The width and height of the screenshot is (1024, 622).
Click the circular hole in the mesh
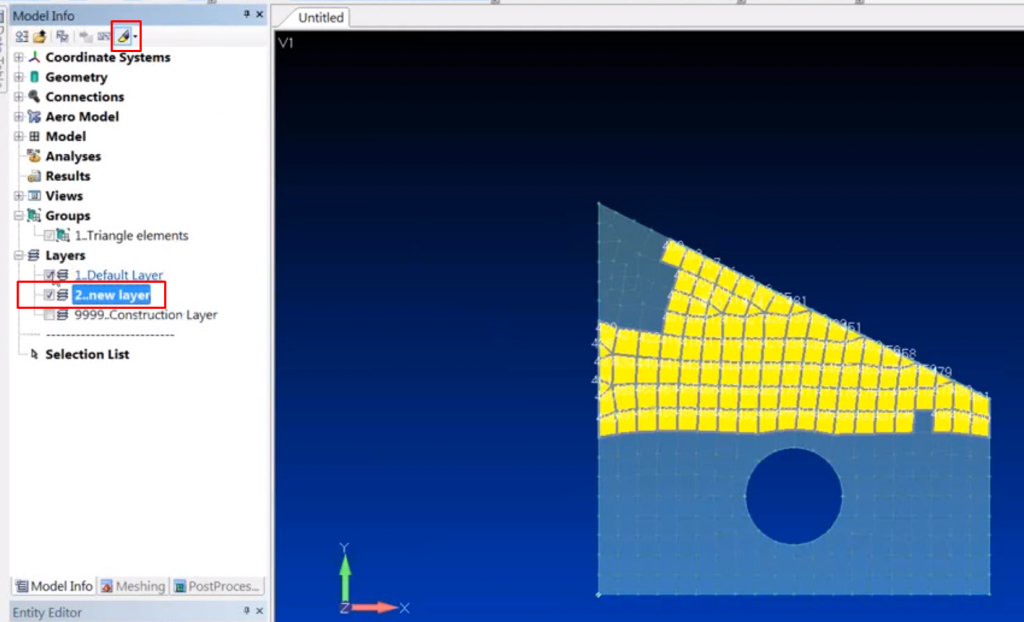click(793, 496)
